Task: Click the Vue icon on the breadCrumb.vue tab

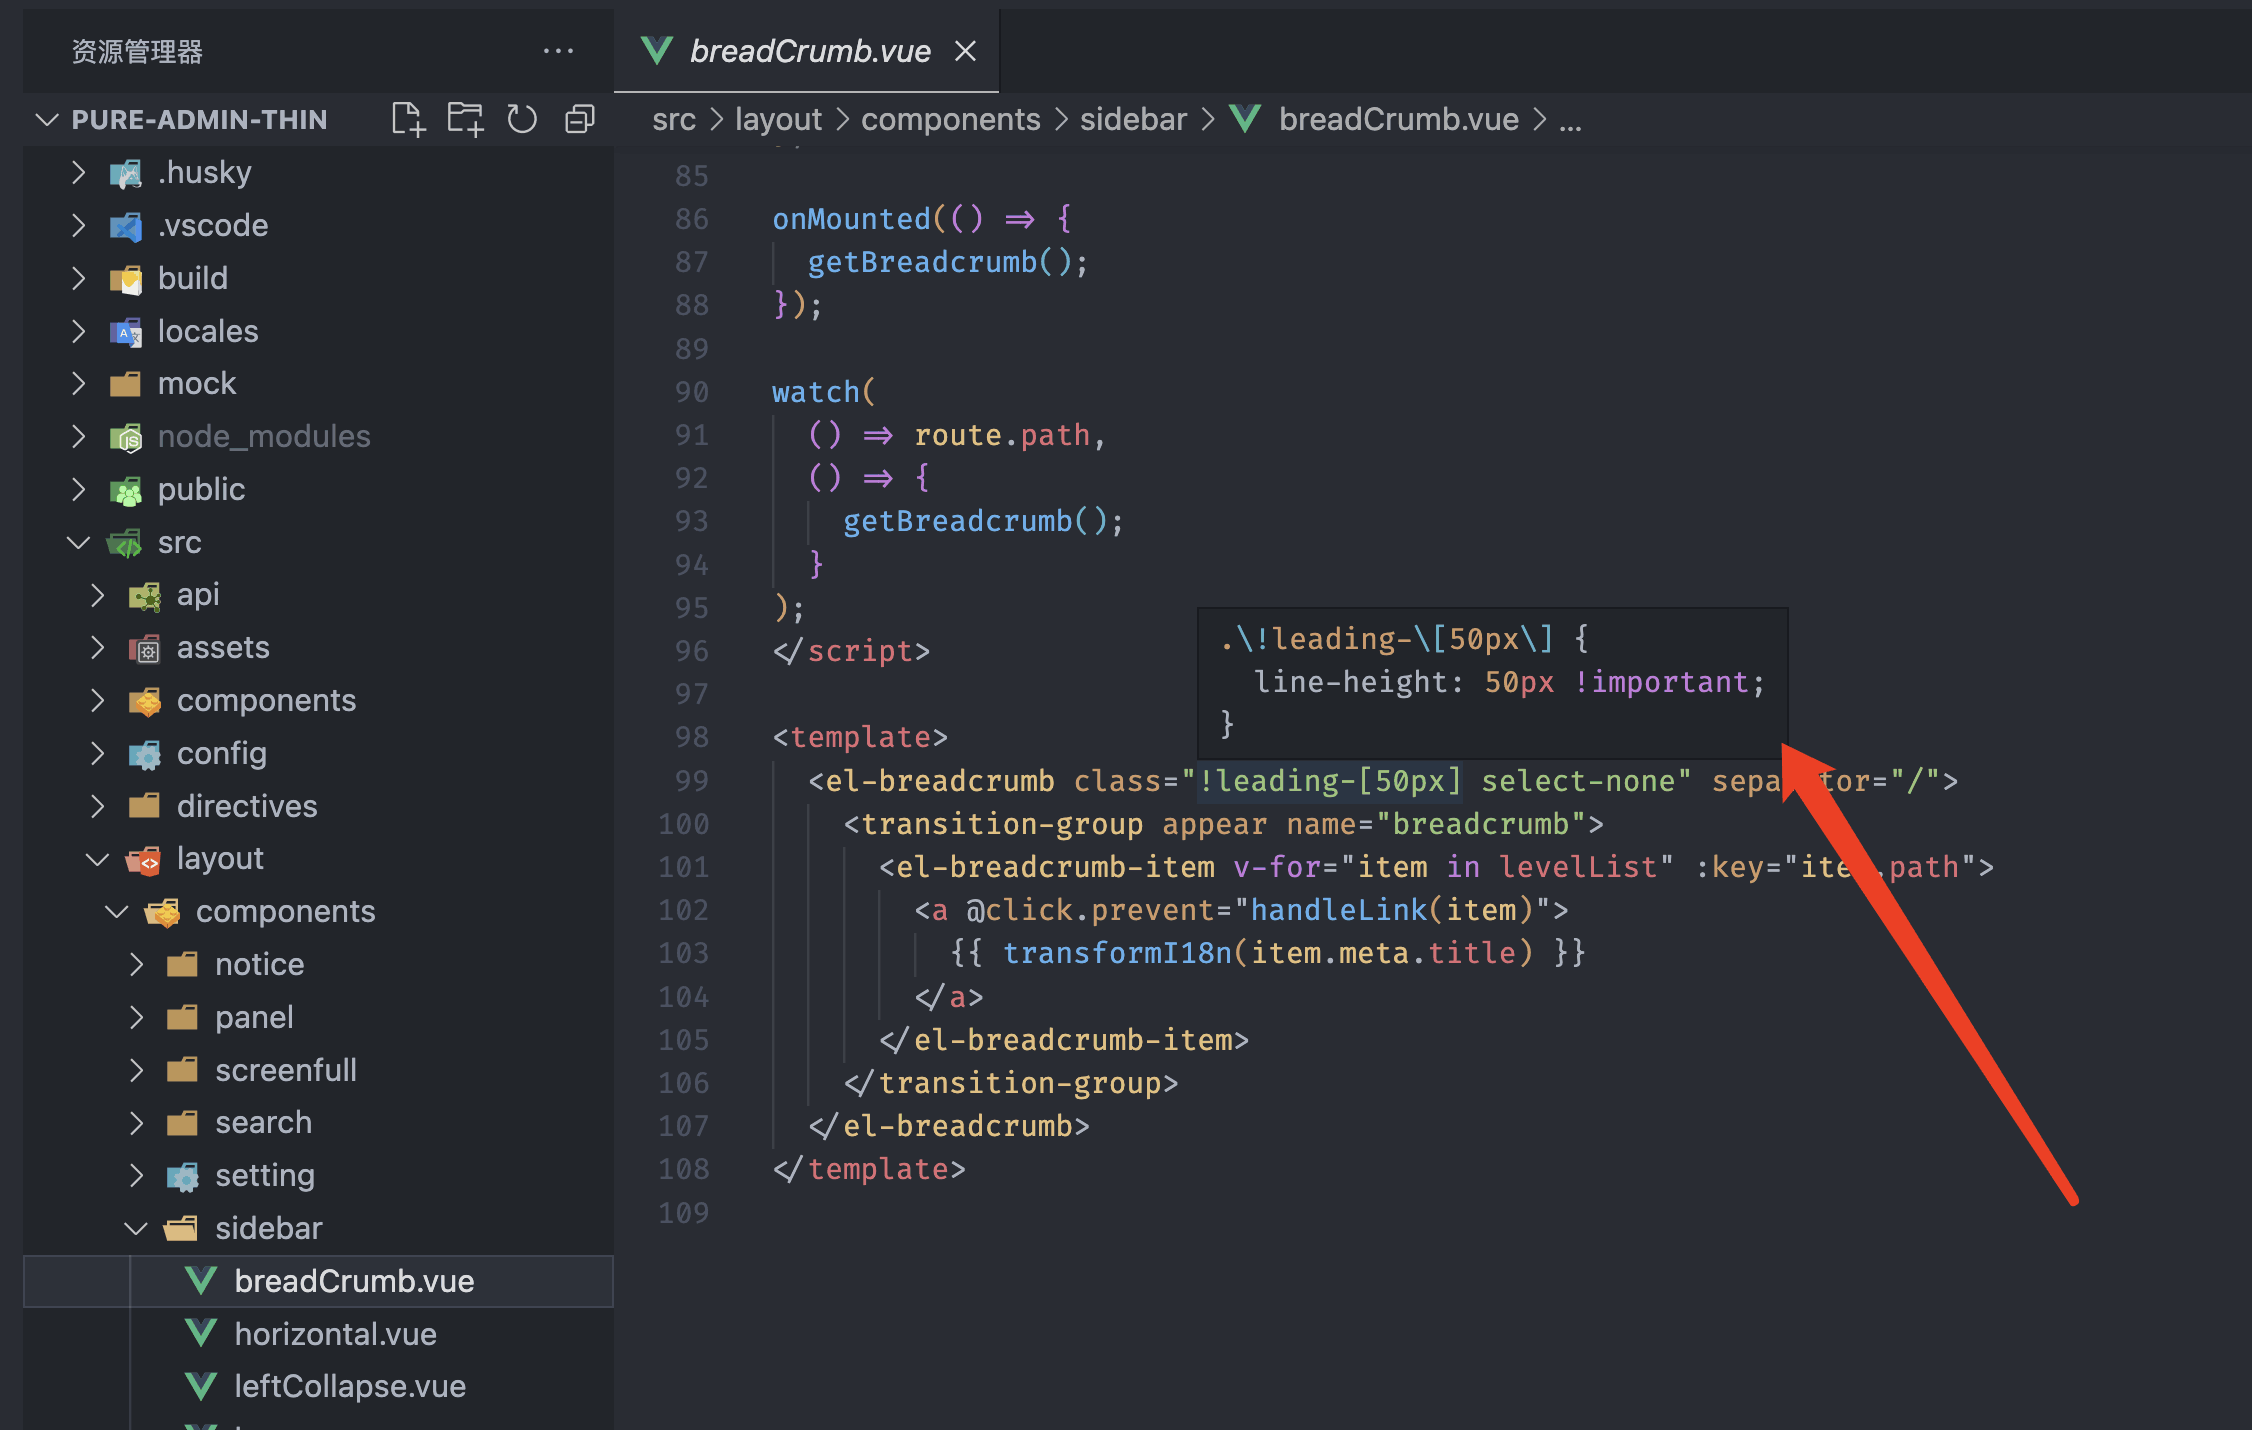Action: 657,51
